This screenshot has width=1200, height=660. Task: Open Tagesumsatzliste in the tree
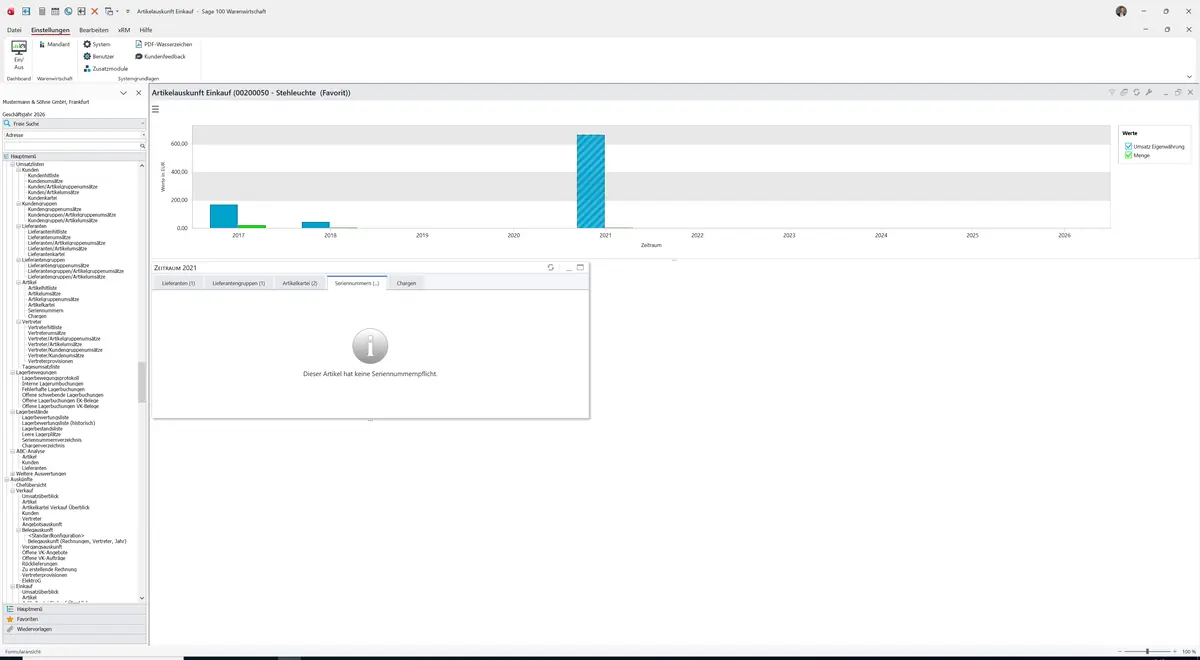(40, 367)
